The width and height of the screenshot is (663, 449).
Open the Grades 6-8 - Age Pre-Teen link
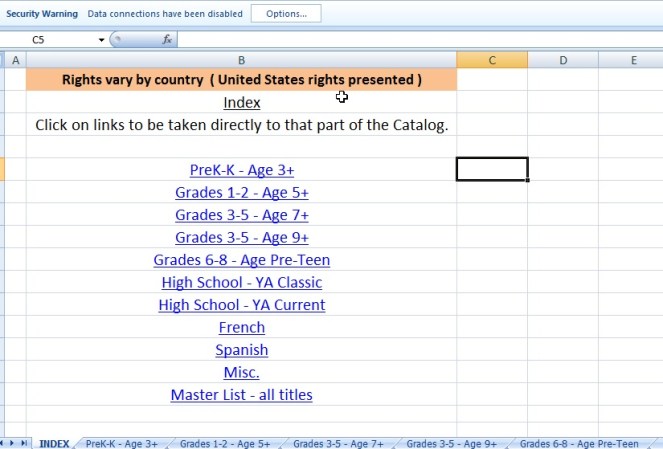[242, 260]
